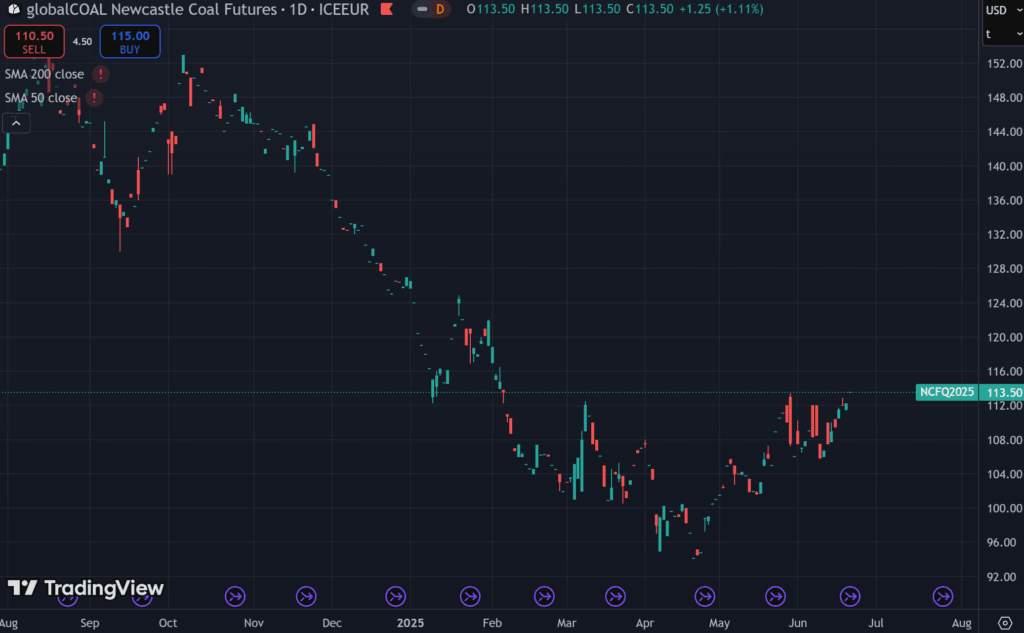Viewport: 1024px width, 633px height.
Task: Click the SMA 50 close error icon
Action: pyautogui.click(x=94, y=98)
